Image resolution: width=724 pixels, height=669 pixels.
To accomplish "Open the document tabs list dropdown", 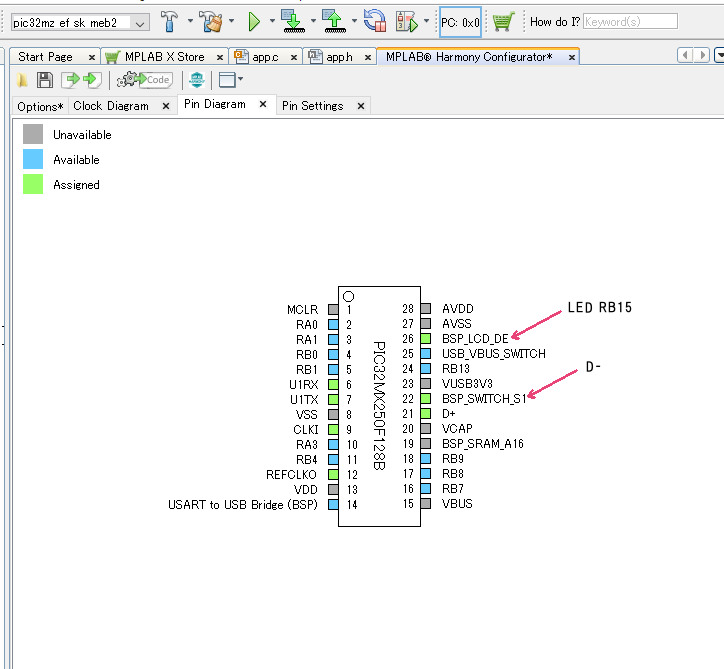I will [x=719, y=55].
